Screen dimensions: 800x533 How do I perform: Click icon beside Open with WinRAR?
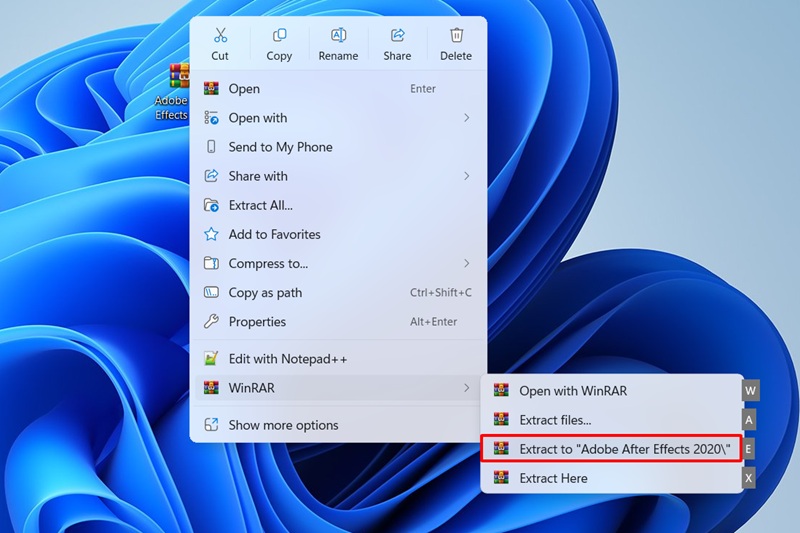pyautogui.click(x=501, y=391)
